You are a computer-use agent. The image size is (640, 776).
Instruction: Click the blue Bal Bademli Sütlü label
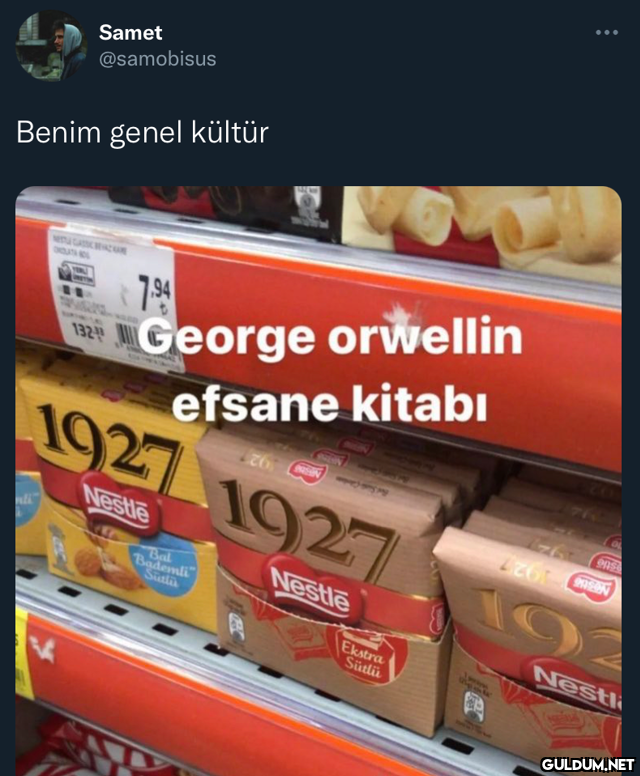[163, 564]
